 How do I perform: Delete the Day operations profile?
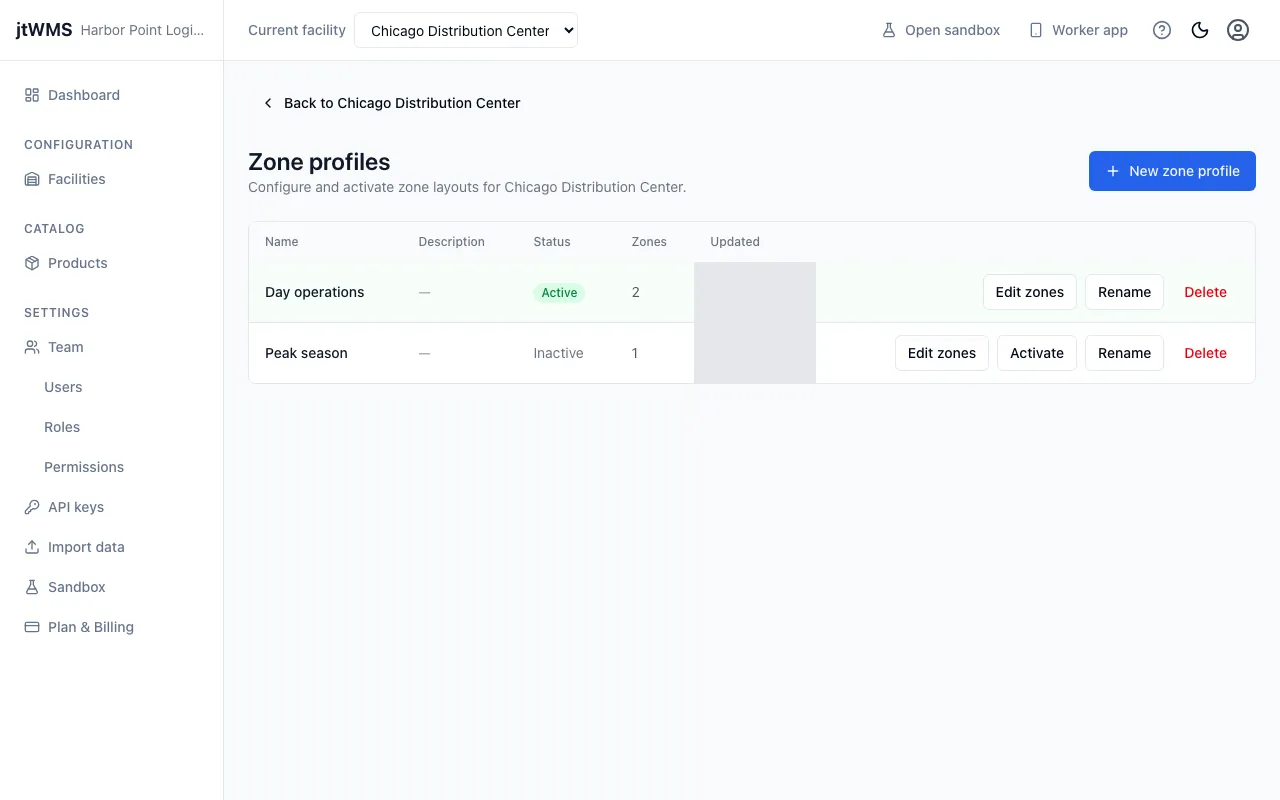pyautogui.click(x=1205, y=292)
